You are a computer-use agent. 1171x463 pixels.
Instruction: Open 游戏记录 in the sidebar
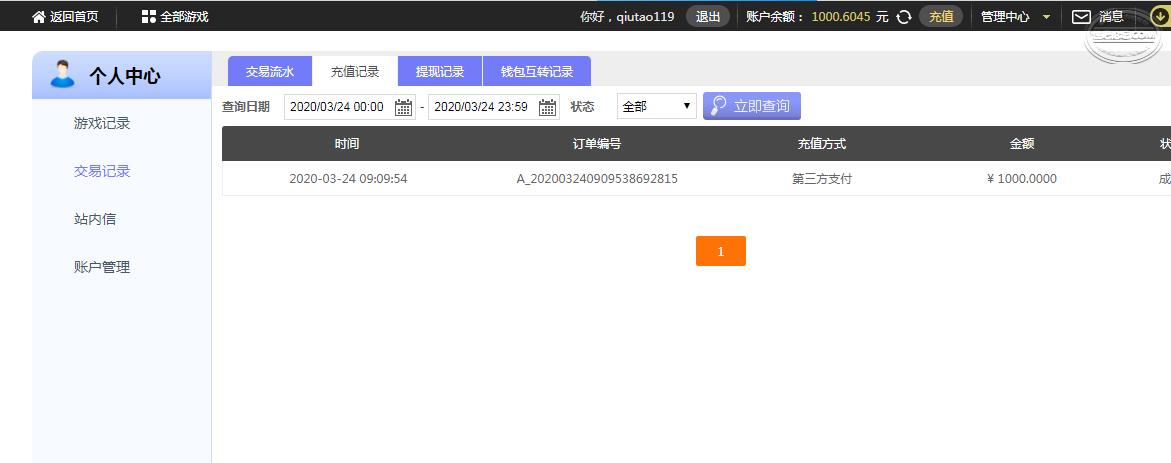102,123
